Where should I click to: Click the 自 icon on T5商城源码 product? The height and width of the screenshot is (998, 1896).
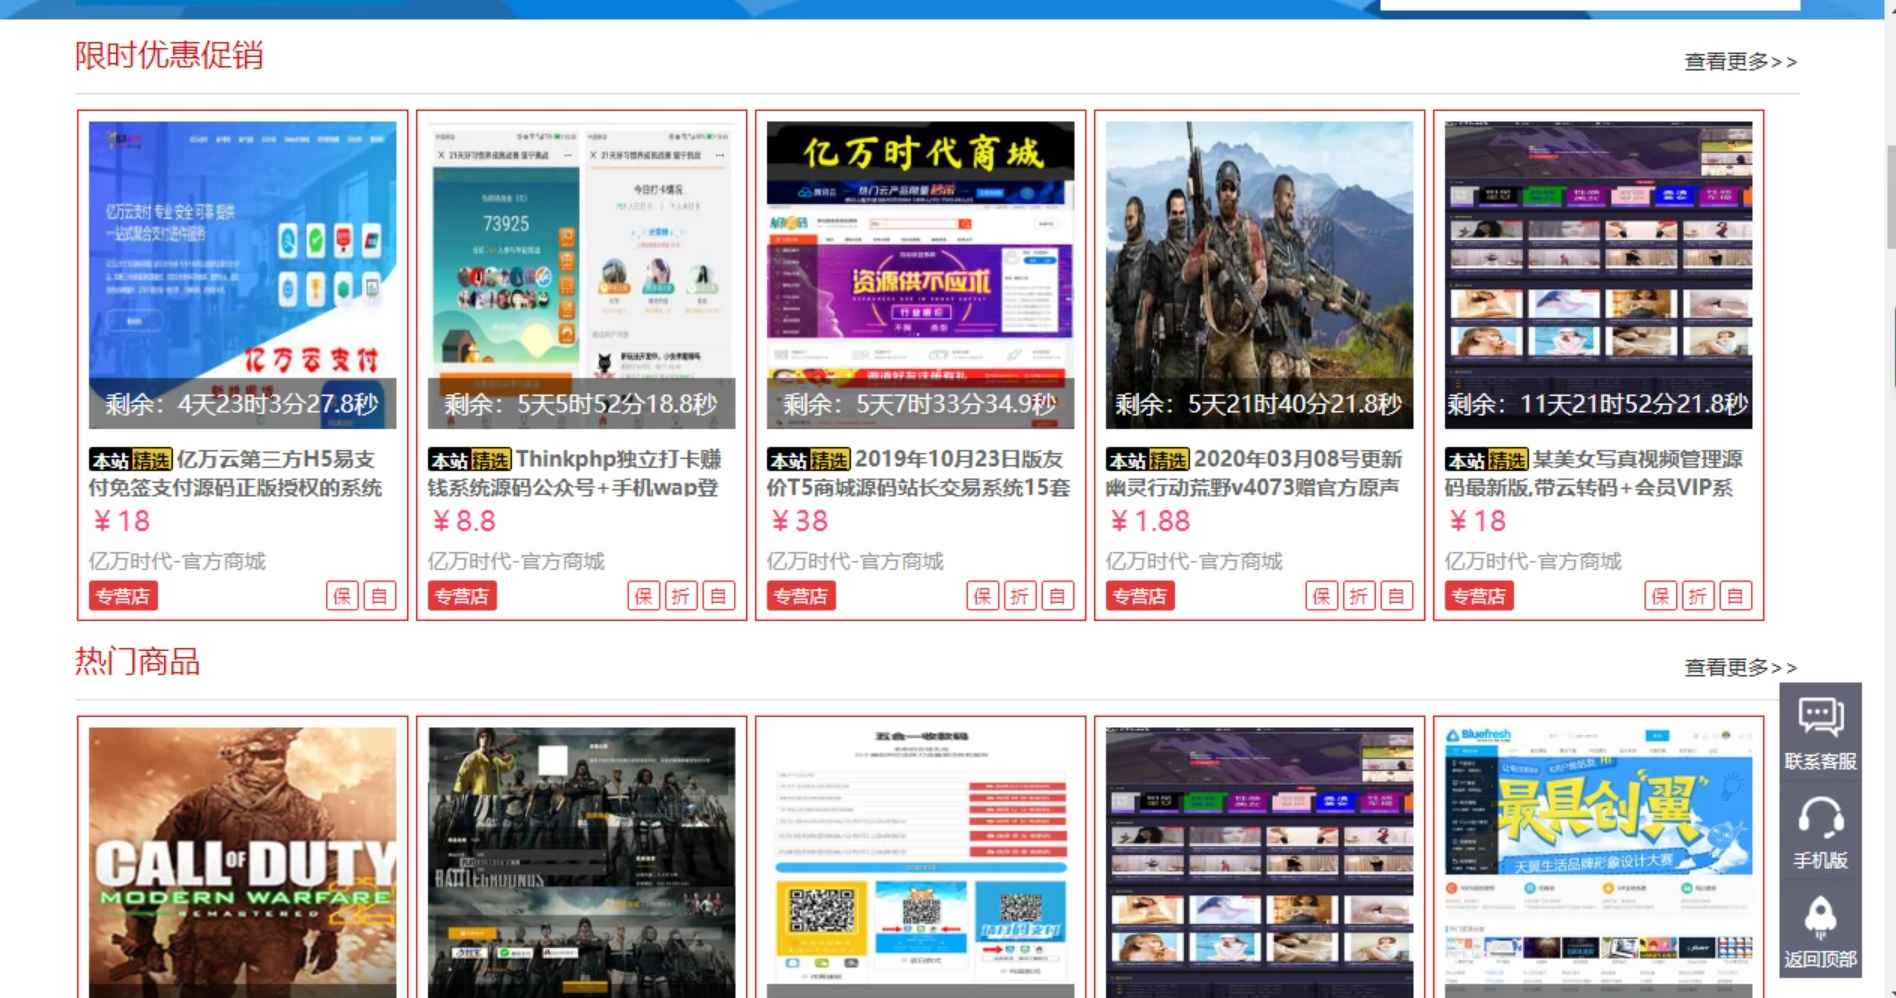1057,595
